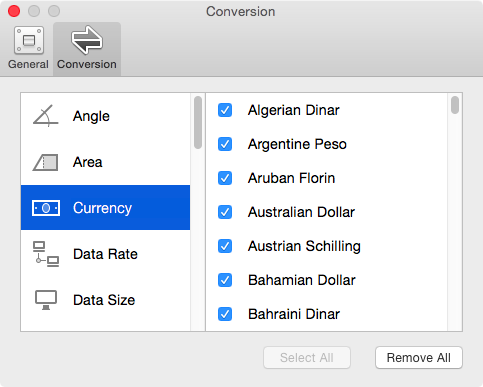Click the Select All button

307,358
